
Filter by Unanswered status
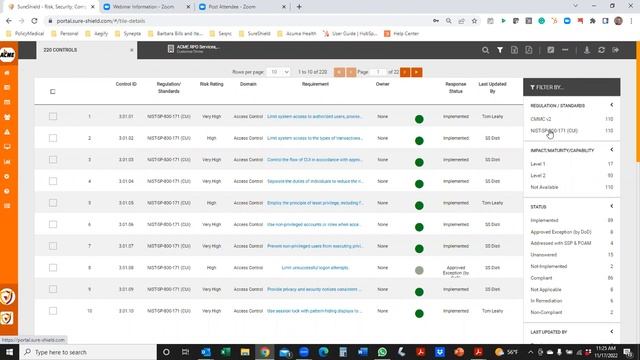543,255
